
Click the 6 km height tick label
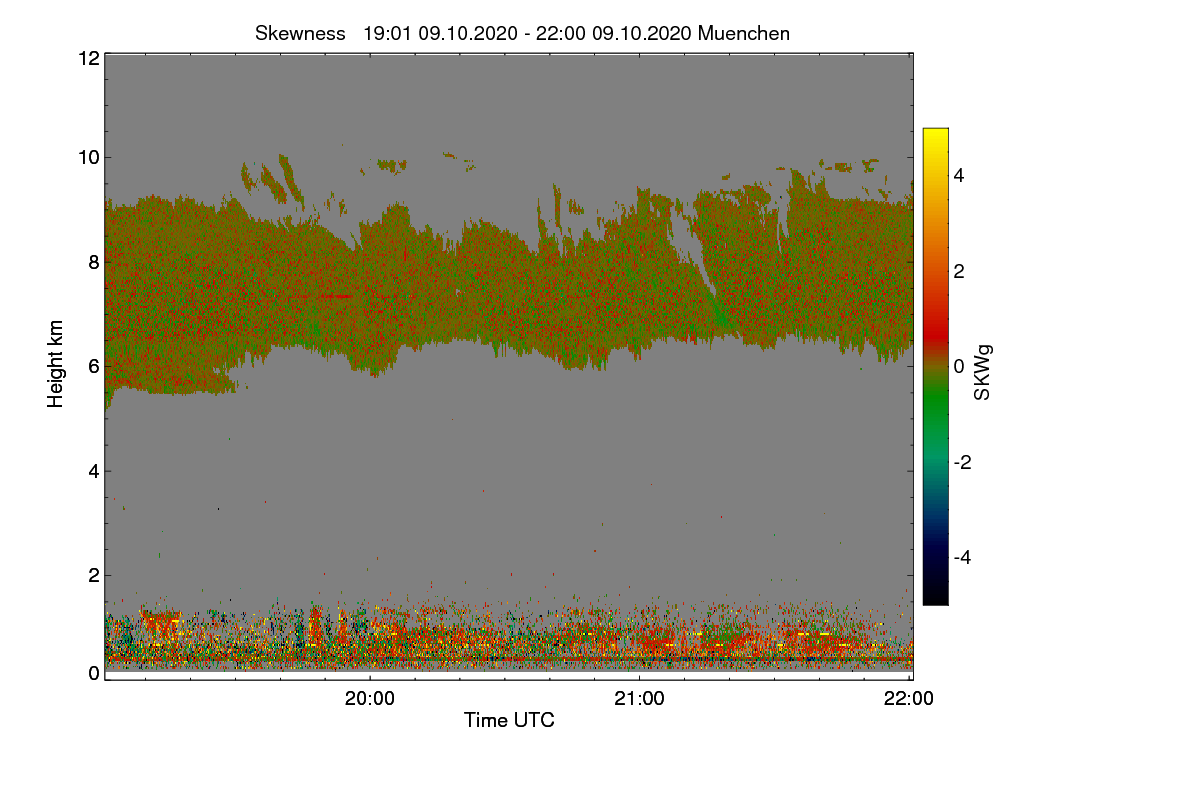point(93,366)
